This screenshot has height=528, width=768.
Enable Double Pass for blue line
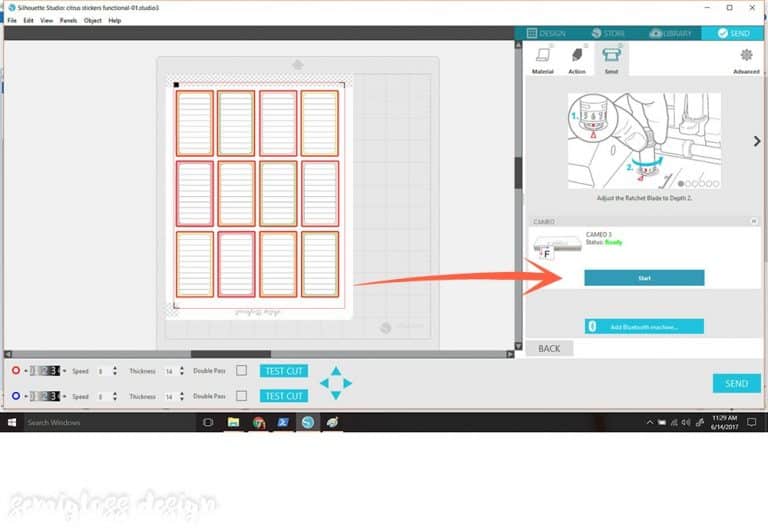point(242,397)
